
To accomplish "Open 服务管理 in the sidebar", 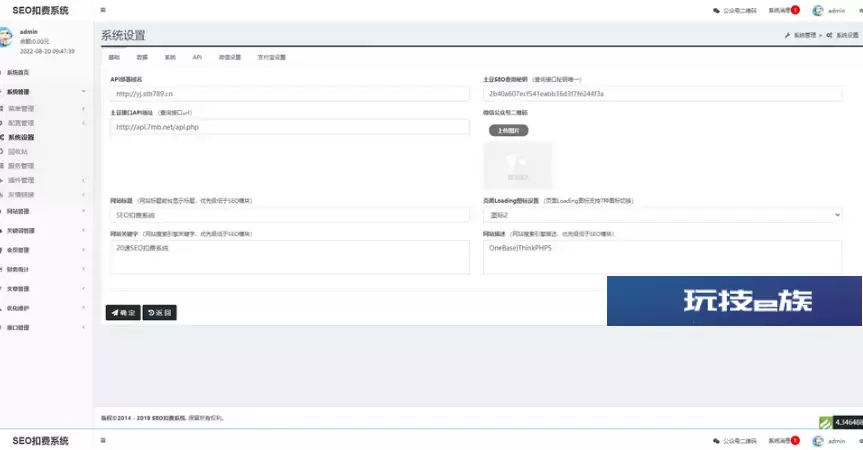I will (21, 166).
